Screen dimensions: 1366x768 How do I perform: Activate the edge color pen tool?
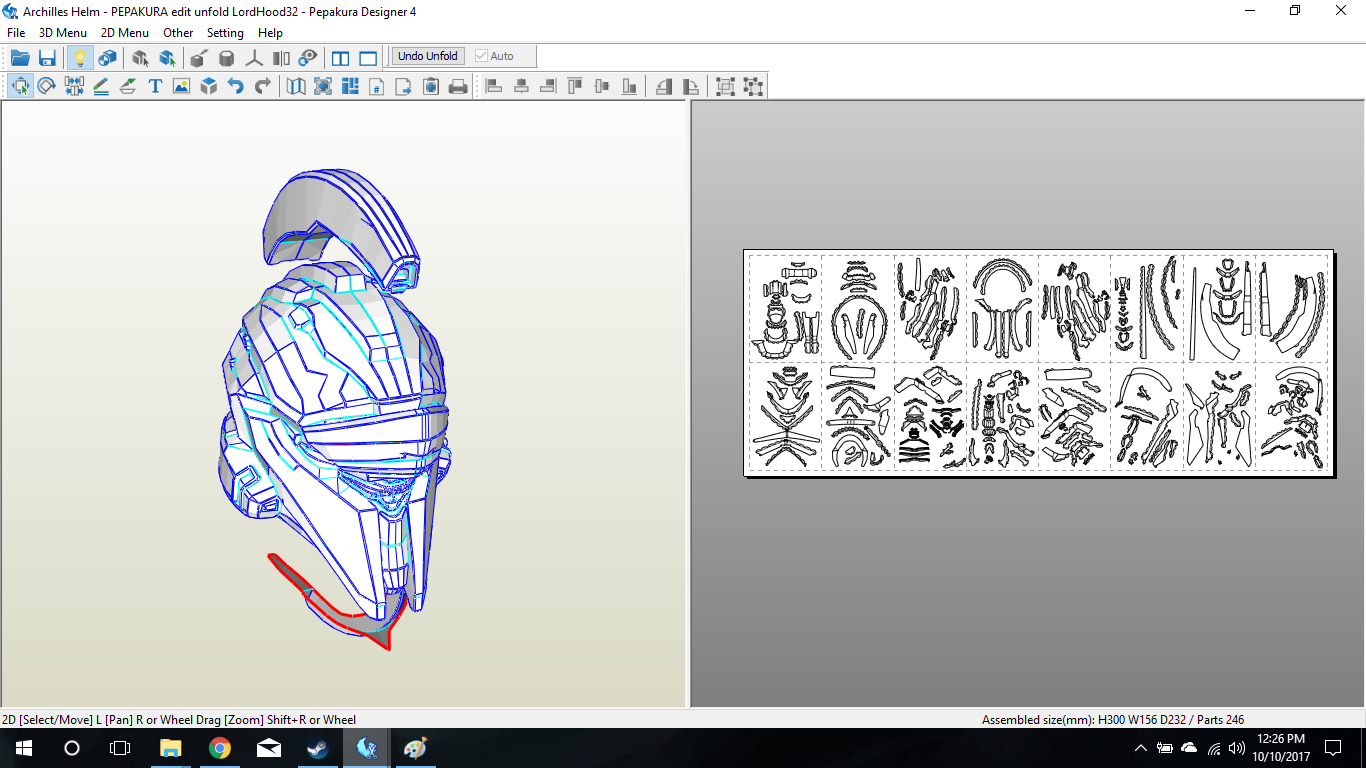tap(128, 86)
